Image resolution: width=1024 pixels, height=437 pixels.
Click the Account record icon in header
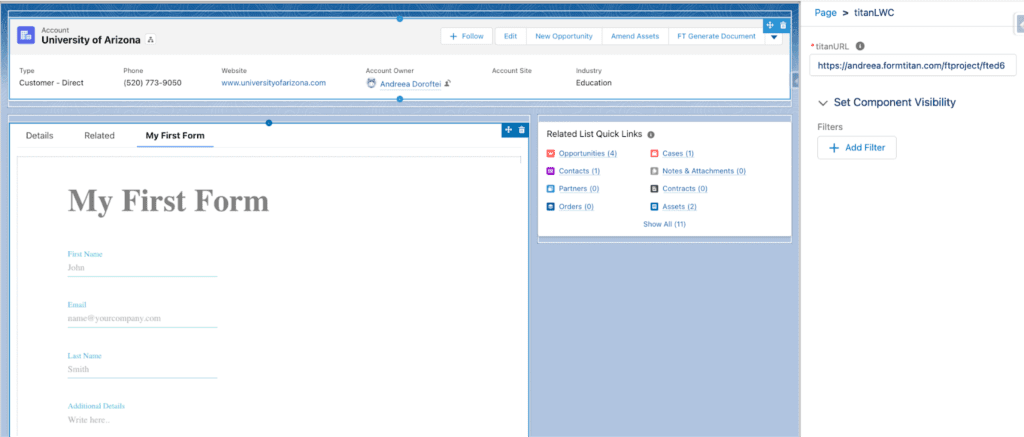click(x=26, y=35)
